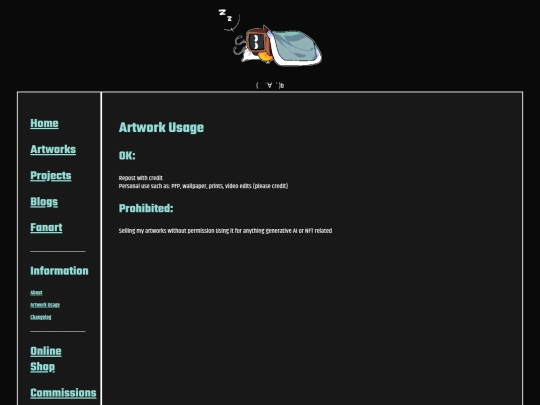Click the emoticon text below mascot

(270, 85)
